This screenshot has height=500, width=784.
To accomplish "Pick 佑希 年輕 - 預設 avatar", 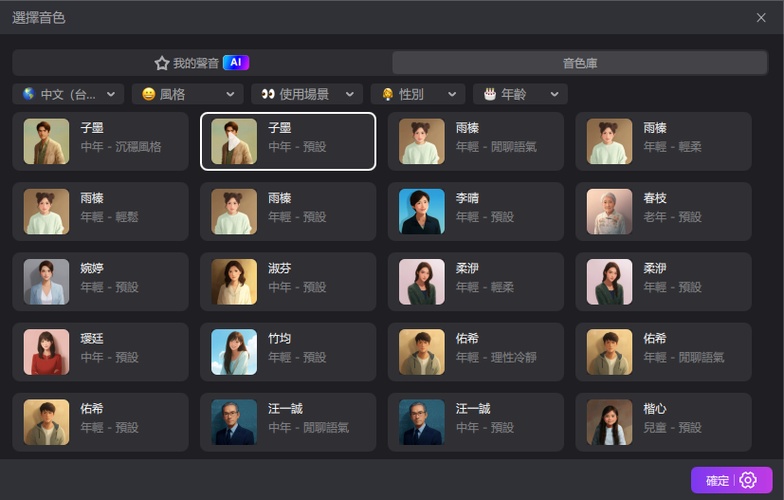I will click(x=46, y=422).
